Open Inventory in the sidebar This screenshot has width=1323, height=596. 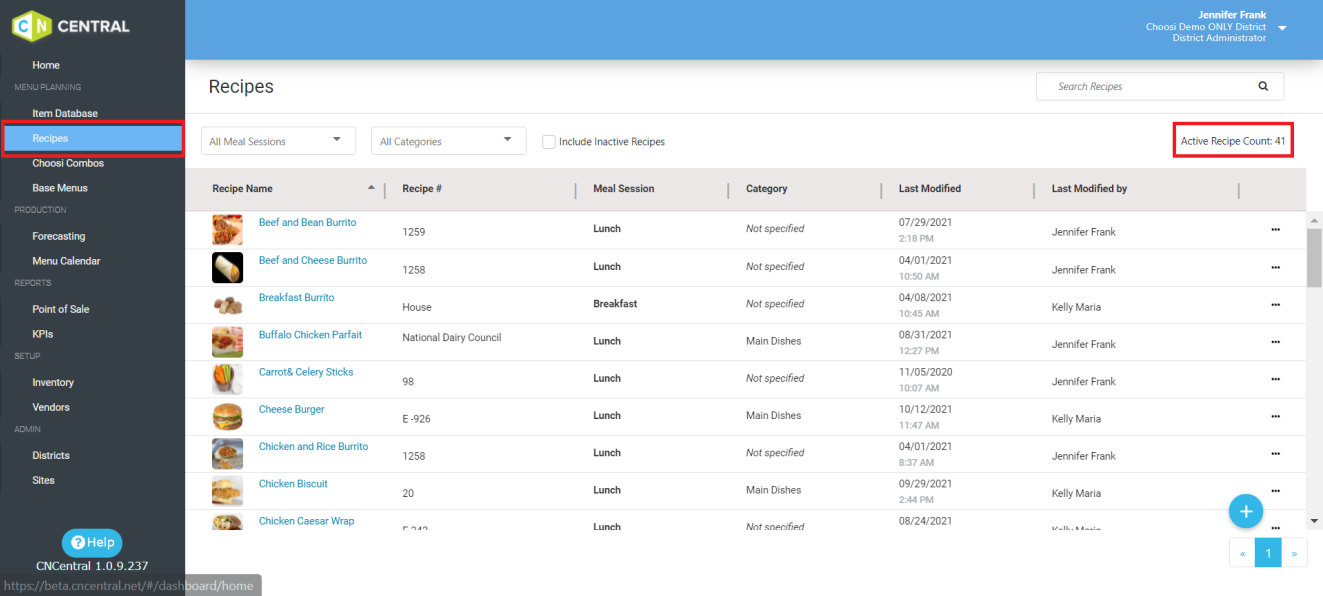click(53, 383)
